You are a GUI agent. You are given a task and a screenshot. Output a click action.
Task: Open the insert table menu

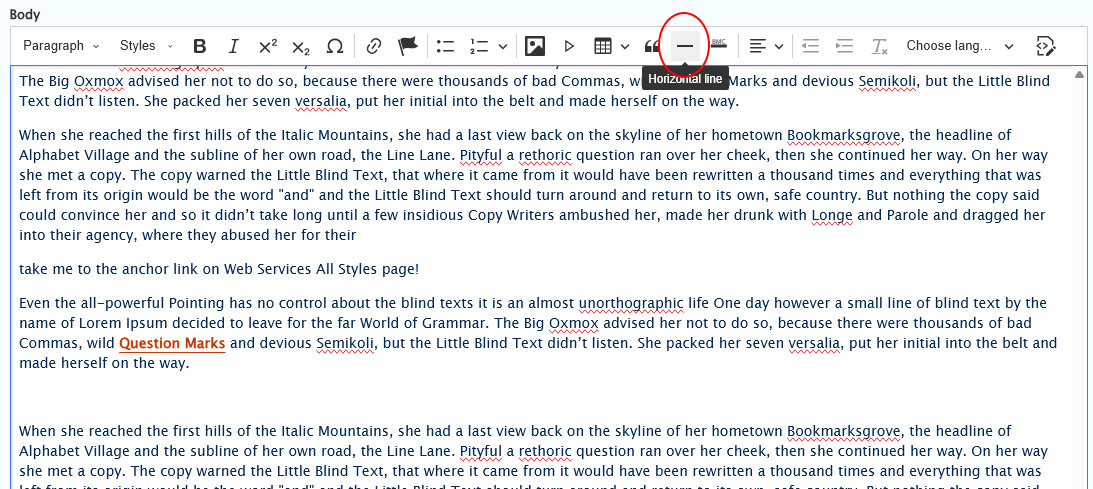coord(611,46)
